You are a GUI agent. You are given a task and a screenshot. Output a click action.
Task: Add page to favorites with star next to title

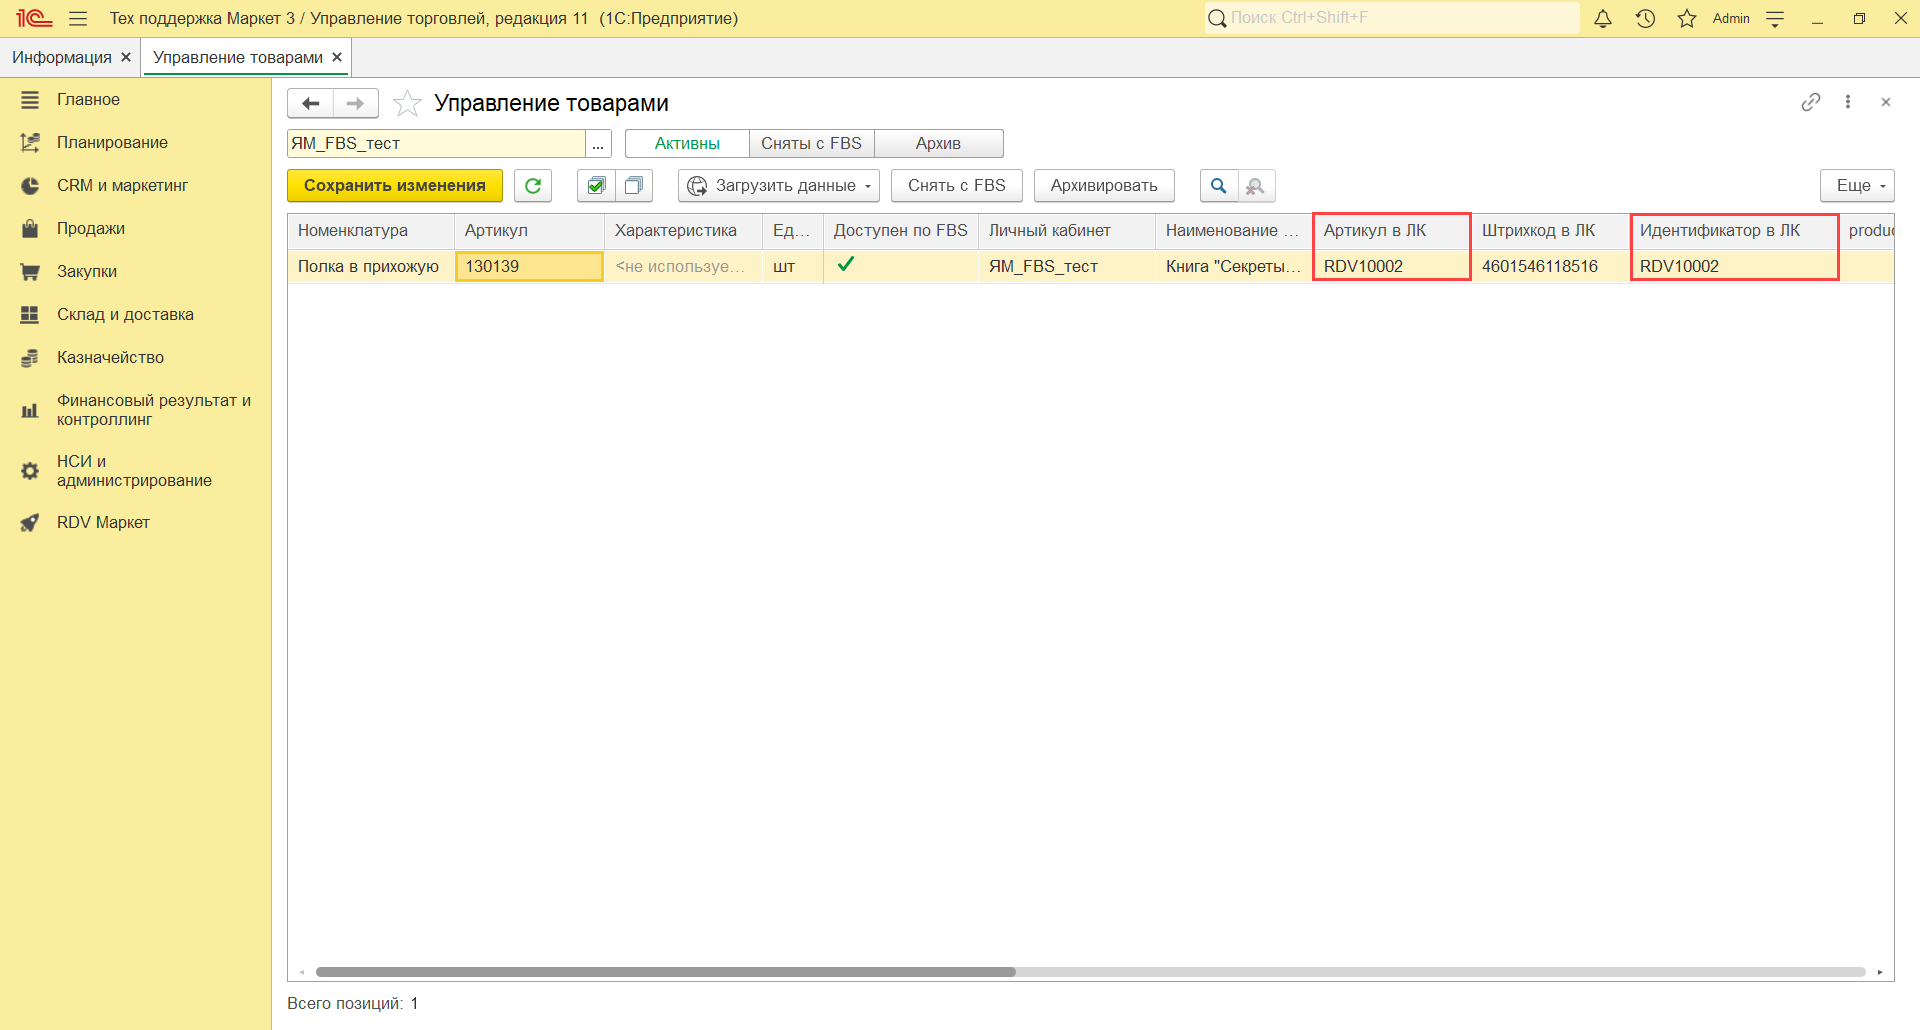[407, 103]
